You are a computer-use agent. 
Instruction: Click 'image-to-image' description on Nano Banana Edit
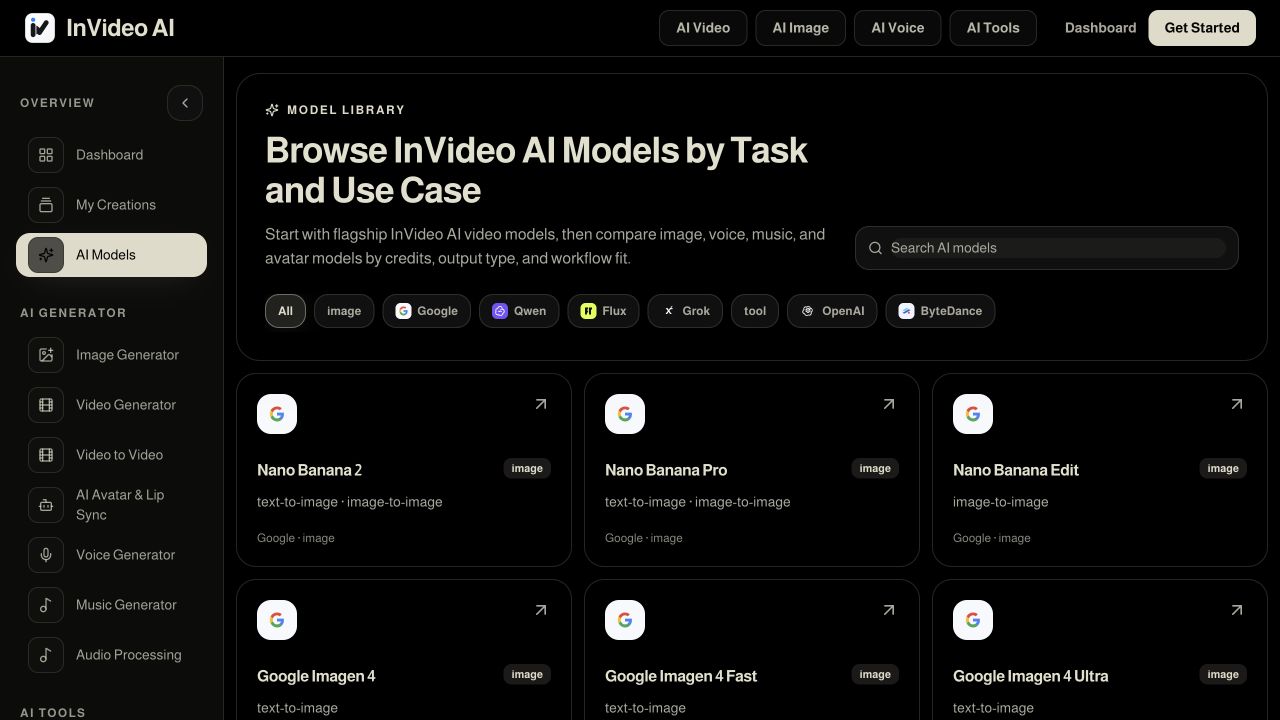pyautogui.click(x=1001, y=502)
